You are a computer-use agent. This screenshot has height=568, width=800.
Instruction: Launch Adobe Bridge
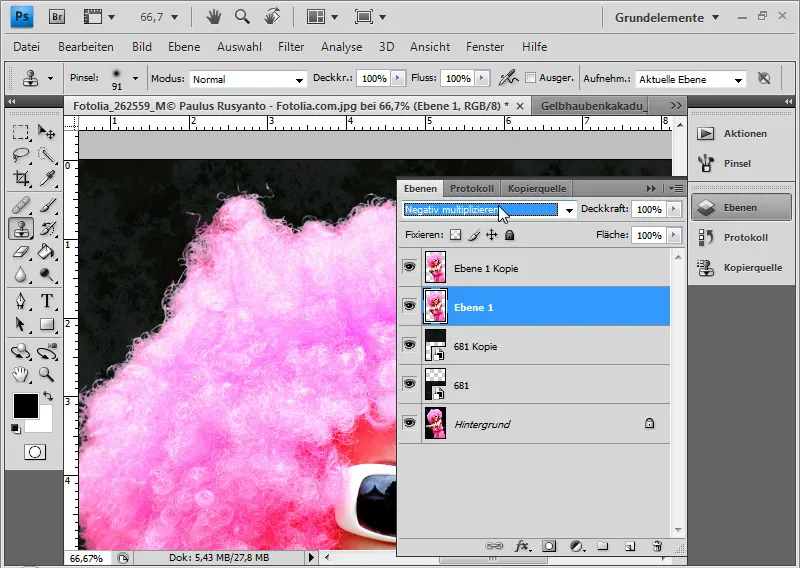(x=57, y=17)
